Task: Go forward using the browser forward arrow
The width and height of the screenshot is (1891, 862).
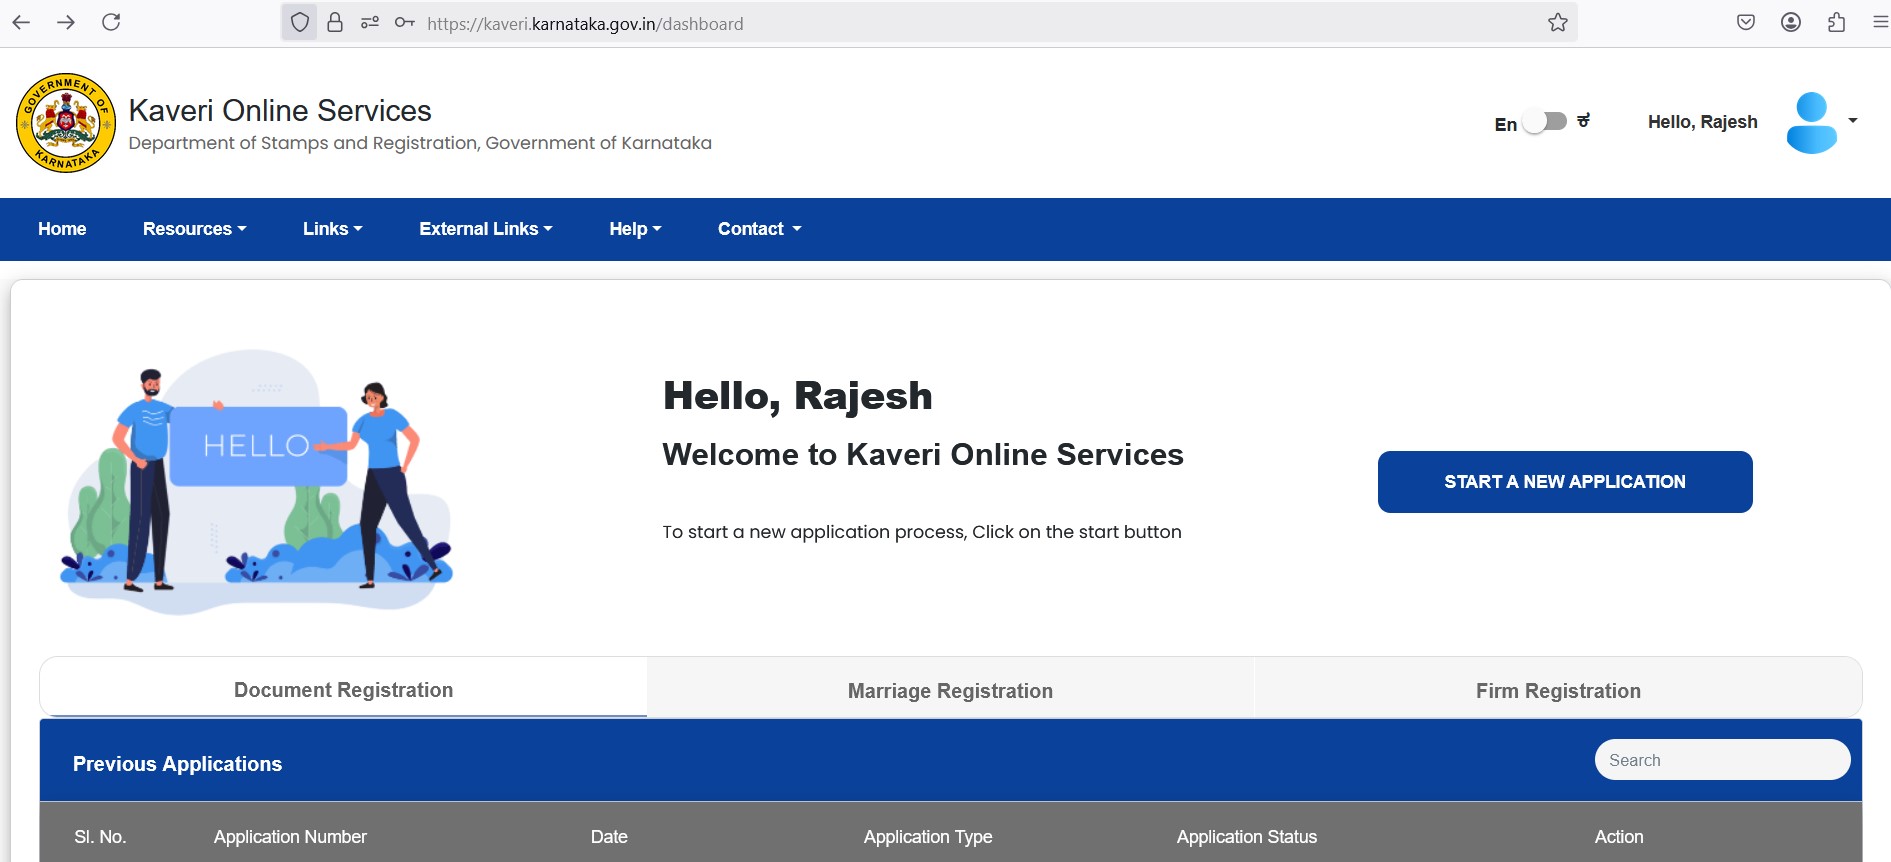Action: coord(66,22)
